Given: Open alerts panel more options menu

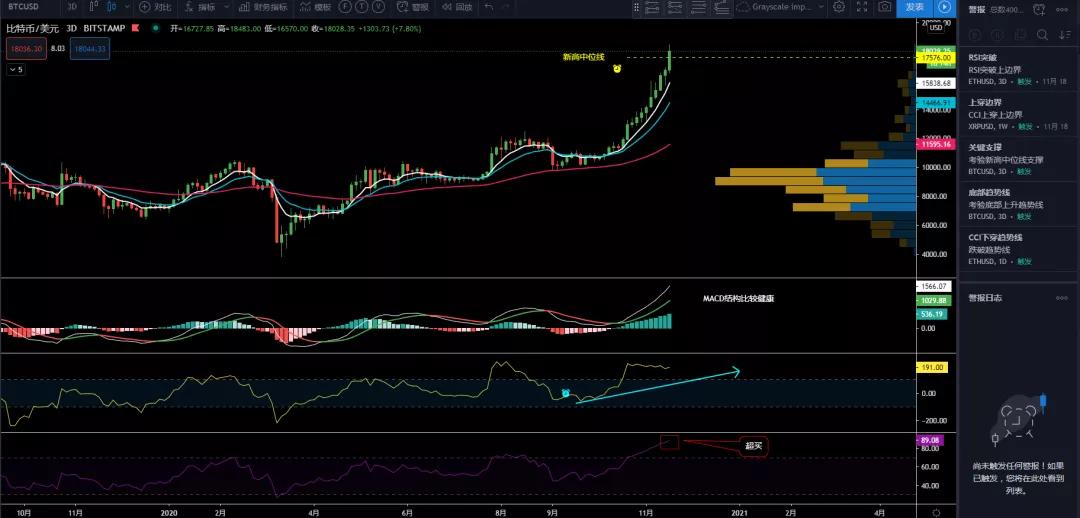Looking at the screenshot, I should [x=1061, y=10].
